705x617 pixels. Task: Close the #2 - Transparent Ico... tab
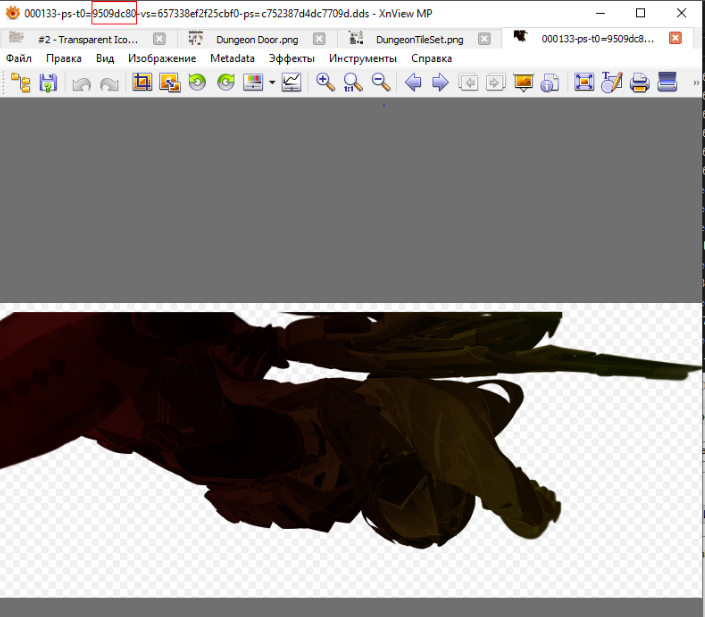point(159,39)
